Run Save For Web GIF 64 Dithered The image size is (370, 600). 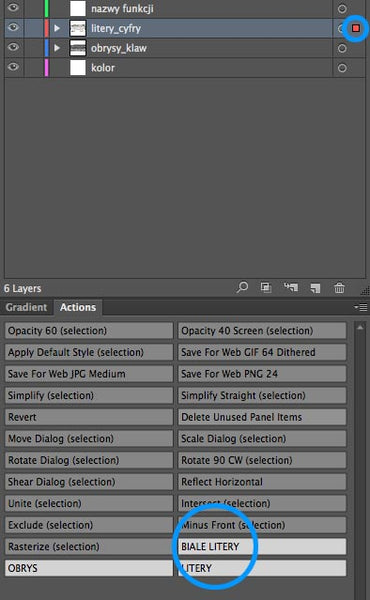tap(262, 352)
